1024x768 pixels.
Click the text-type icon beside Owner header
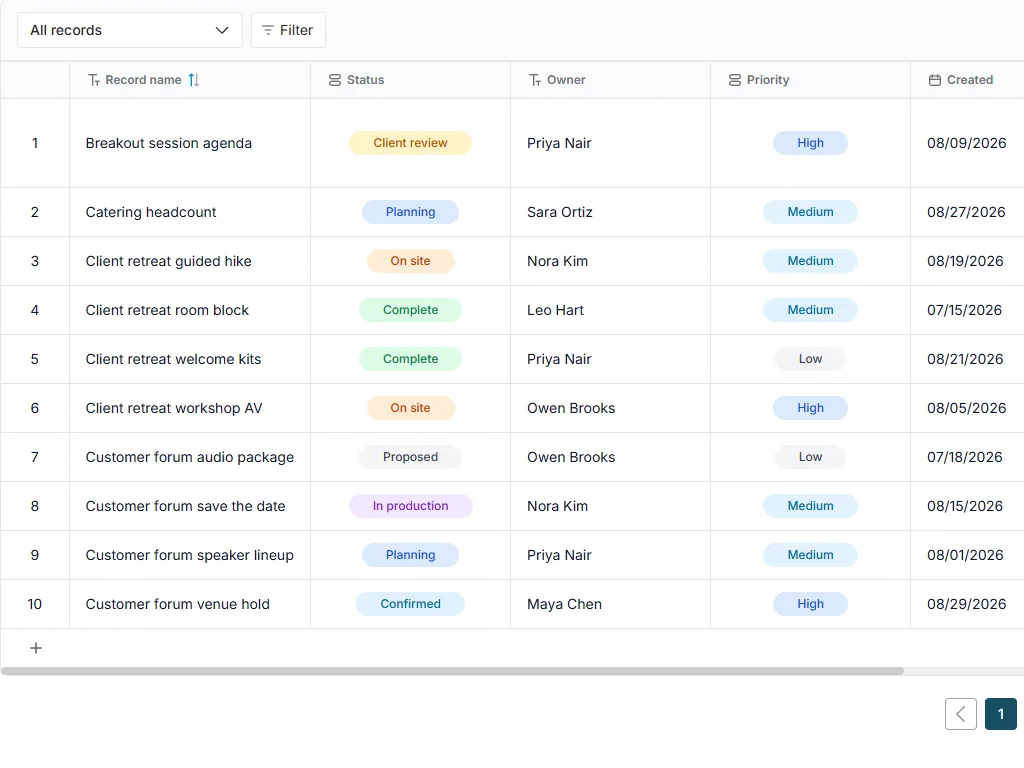coord(535,80)
